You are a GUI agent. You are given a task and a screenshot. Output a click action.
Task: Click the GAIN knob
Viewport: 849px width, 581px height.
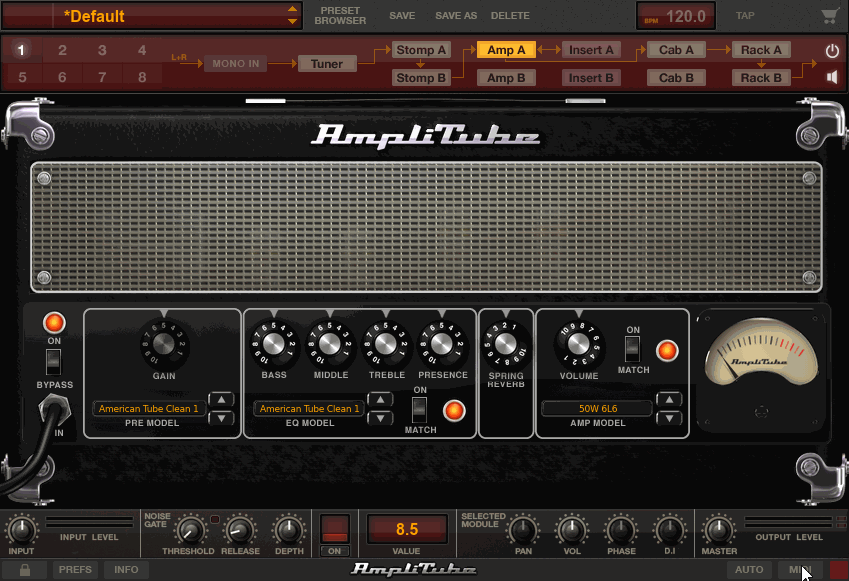(164, 343)
